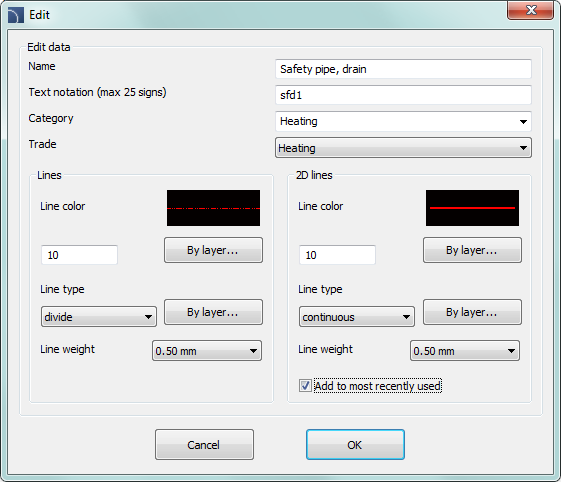
Task: Cancel the Edit dialog
Action: (204, 445)
